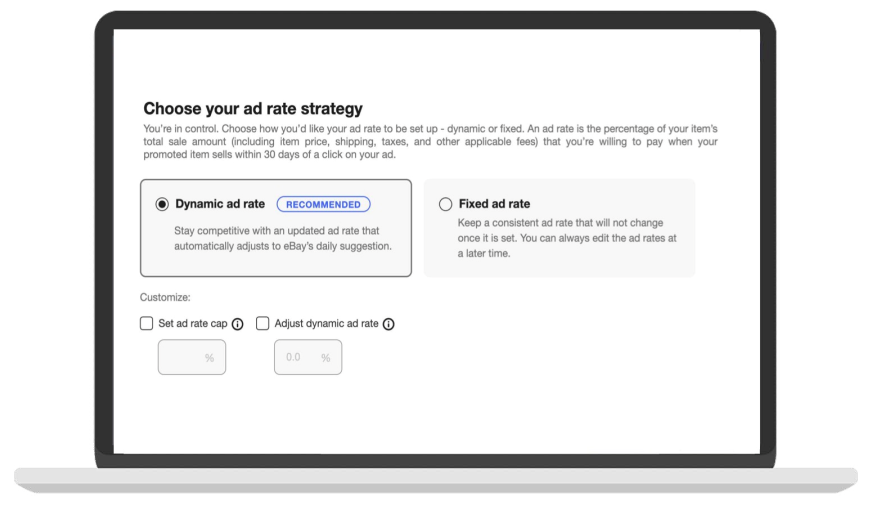Click the Adjust dynamic ad rate label text
Screen dimensions: 869x508
coord(326,324)
